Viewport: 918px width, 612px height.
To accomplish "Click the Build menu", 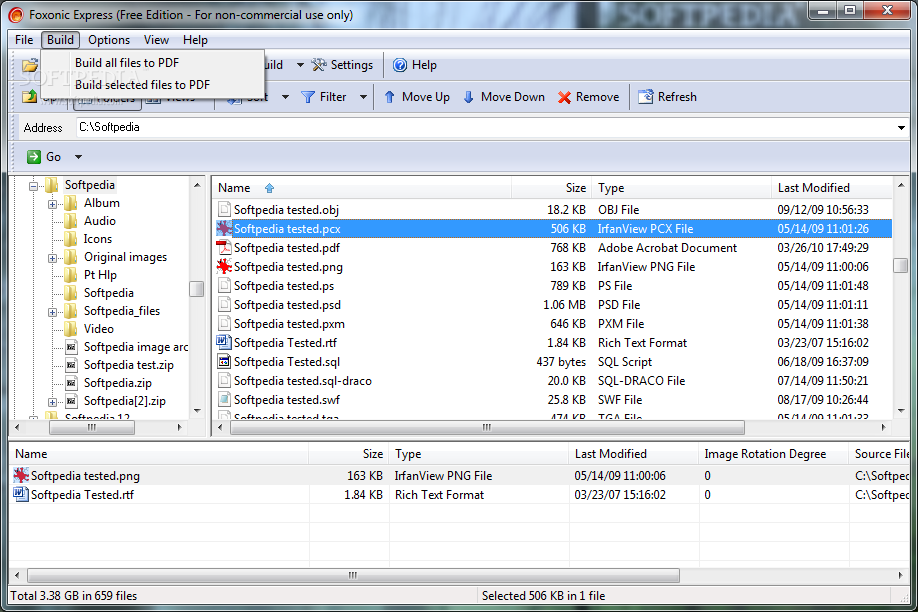I will tap(60, 40).
